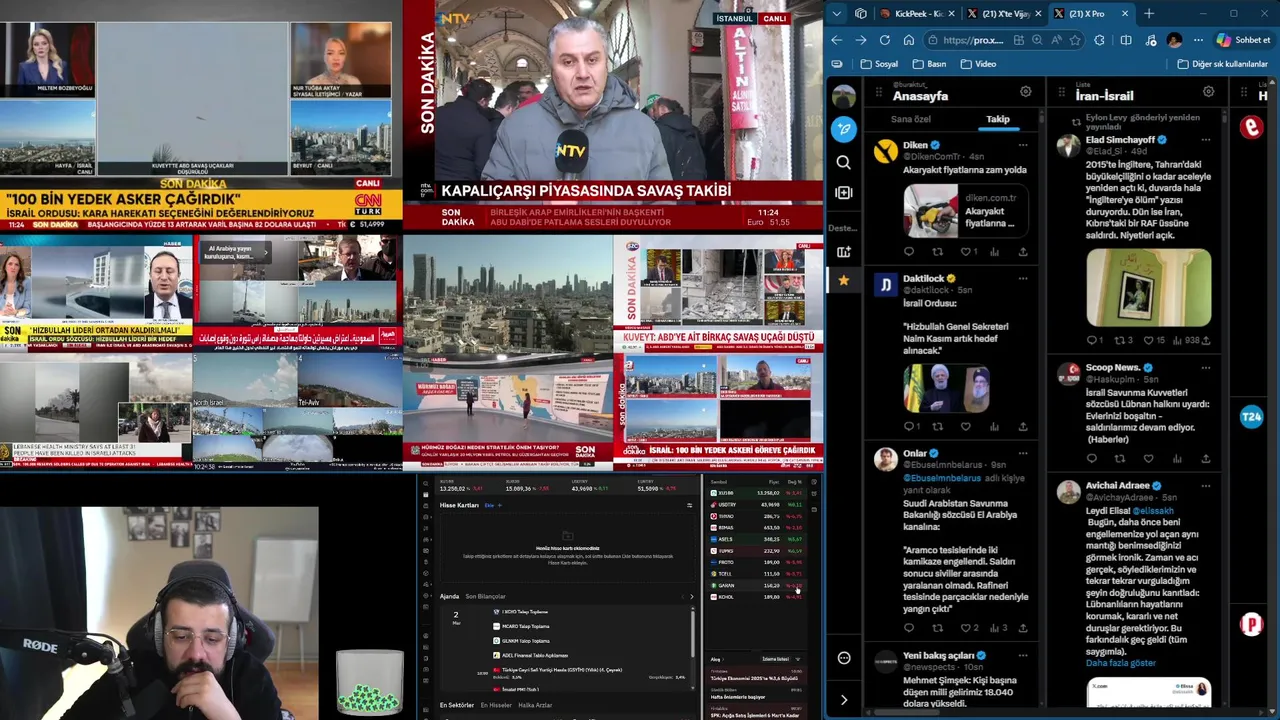This screenshot has height=720, width=1280.
Task: Open Son Bilançolar tab in finance panel
Action: pyautogui.click(x=485, y=596)
